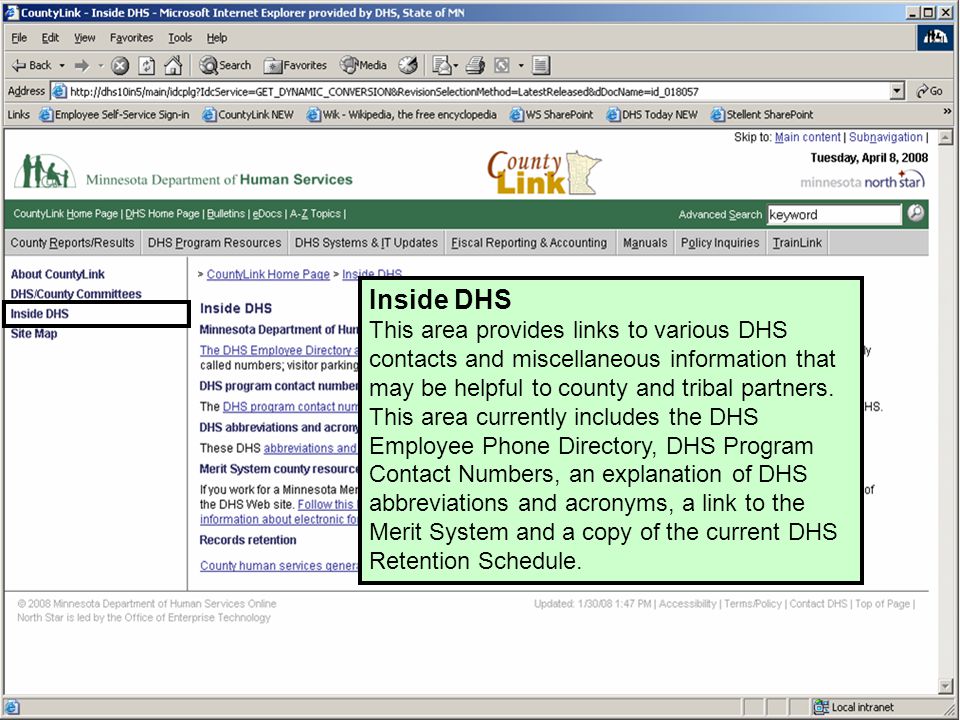Open the Search toolbar button with magnifier
Viewport: 960px width, 720px height.
225,66
